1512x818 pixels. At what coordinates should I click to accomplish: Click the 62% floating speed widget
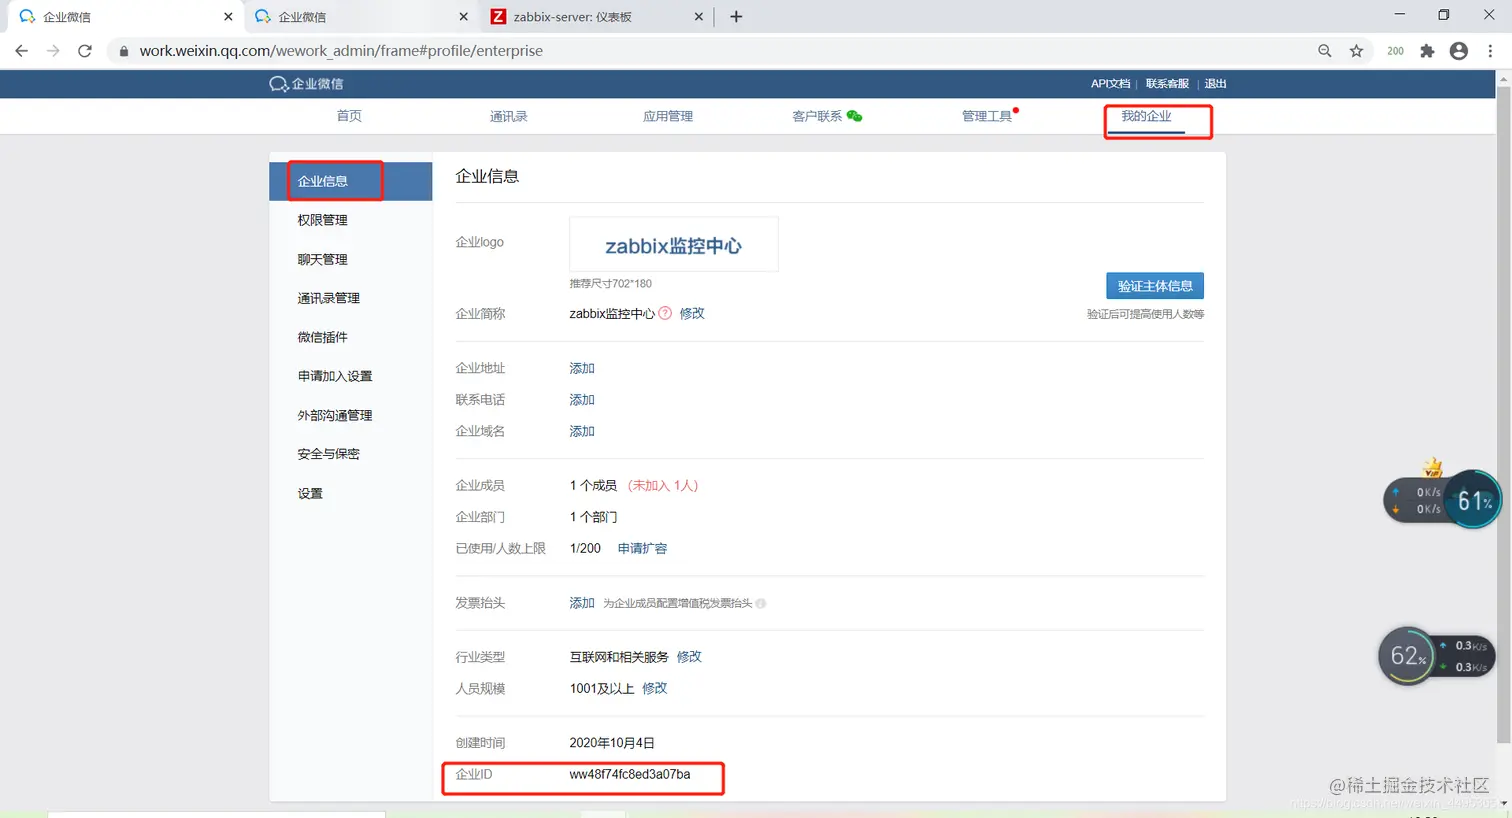coord(1407,656)
